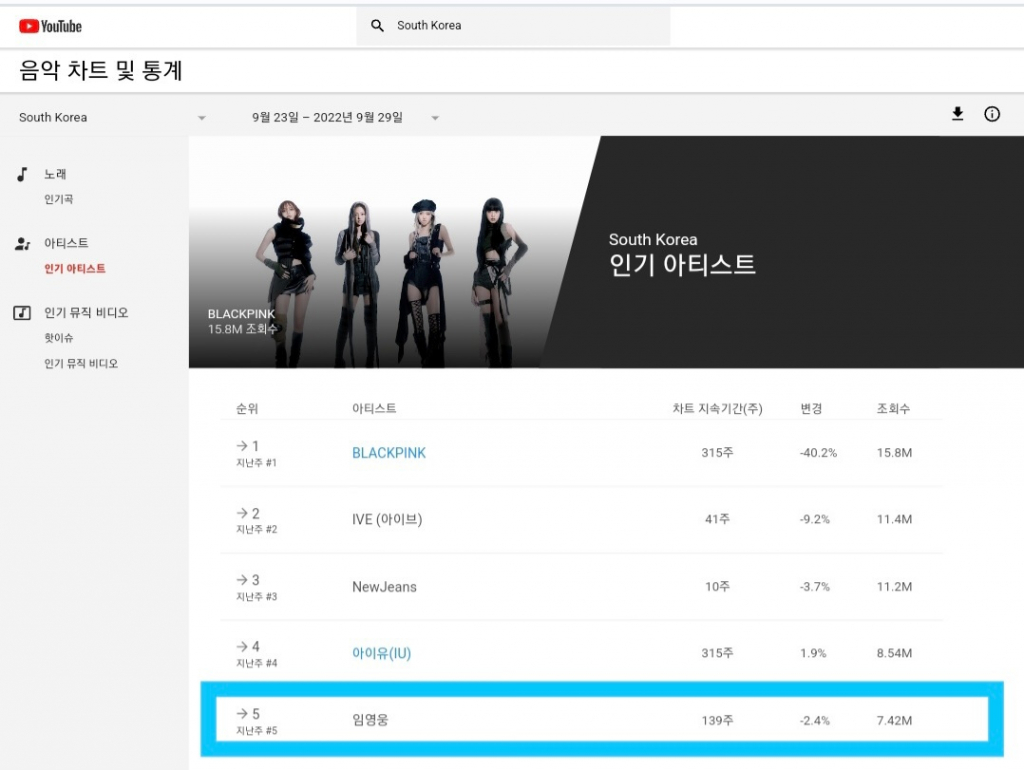Click the 아티스트 column header
The width and height of the screenshot is (1024, 770).
pos(374,408)
